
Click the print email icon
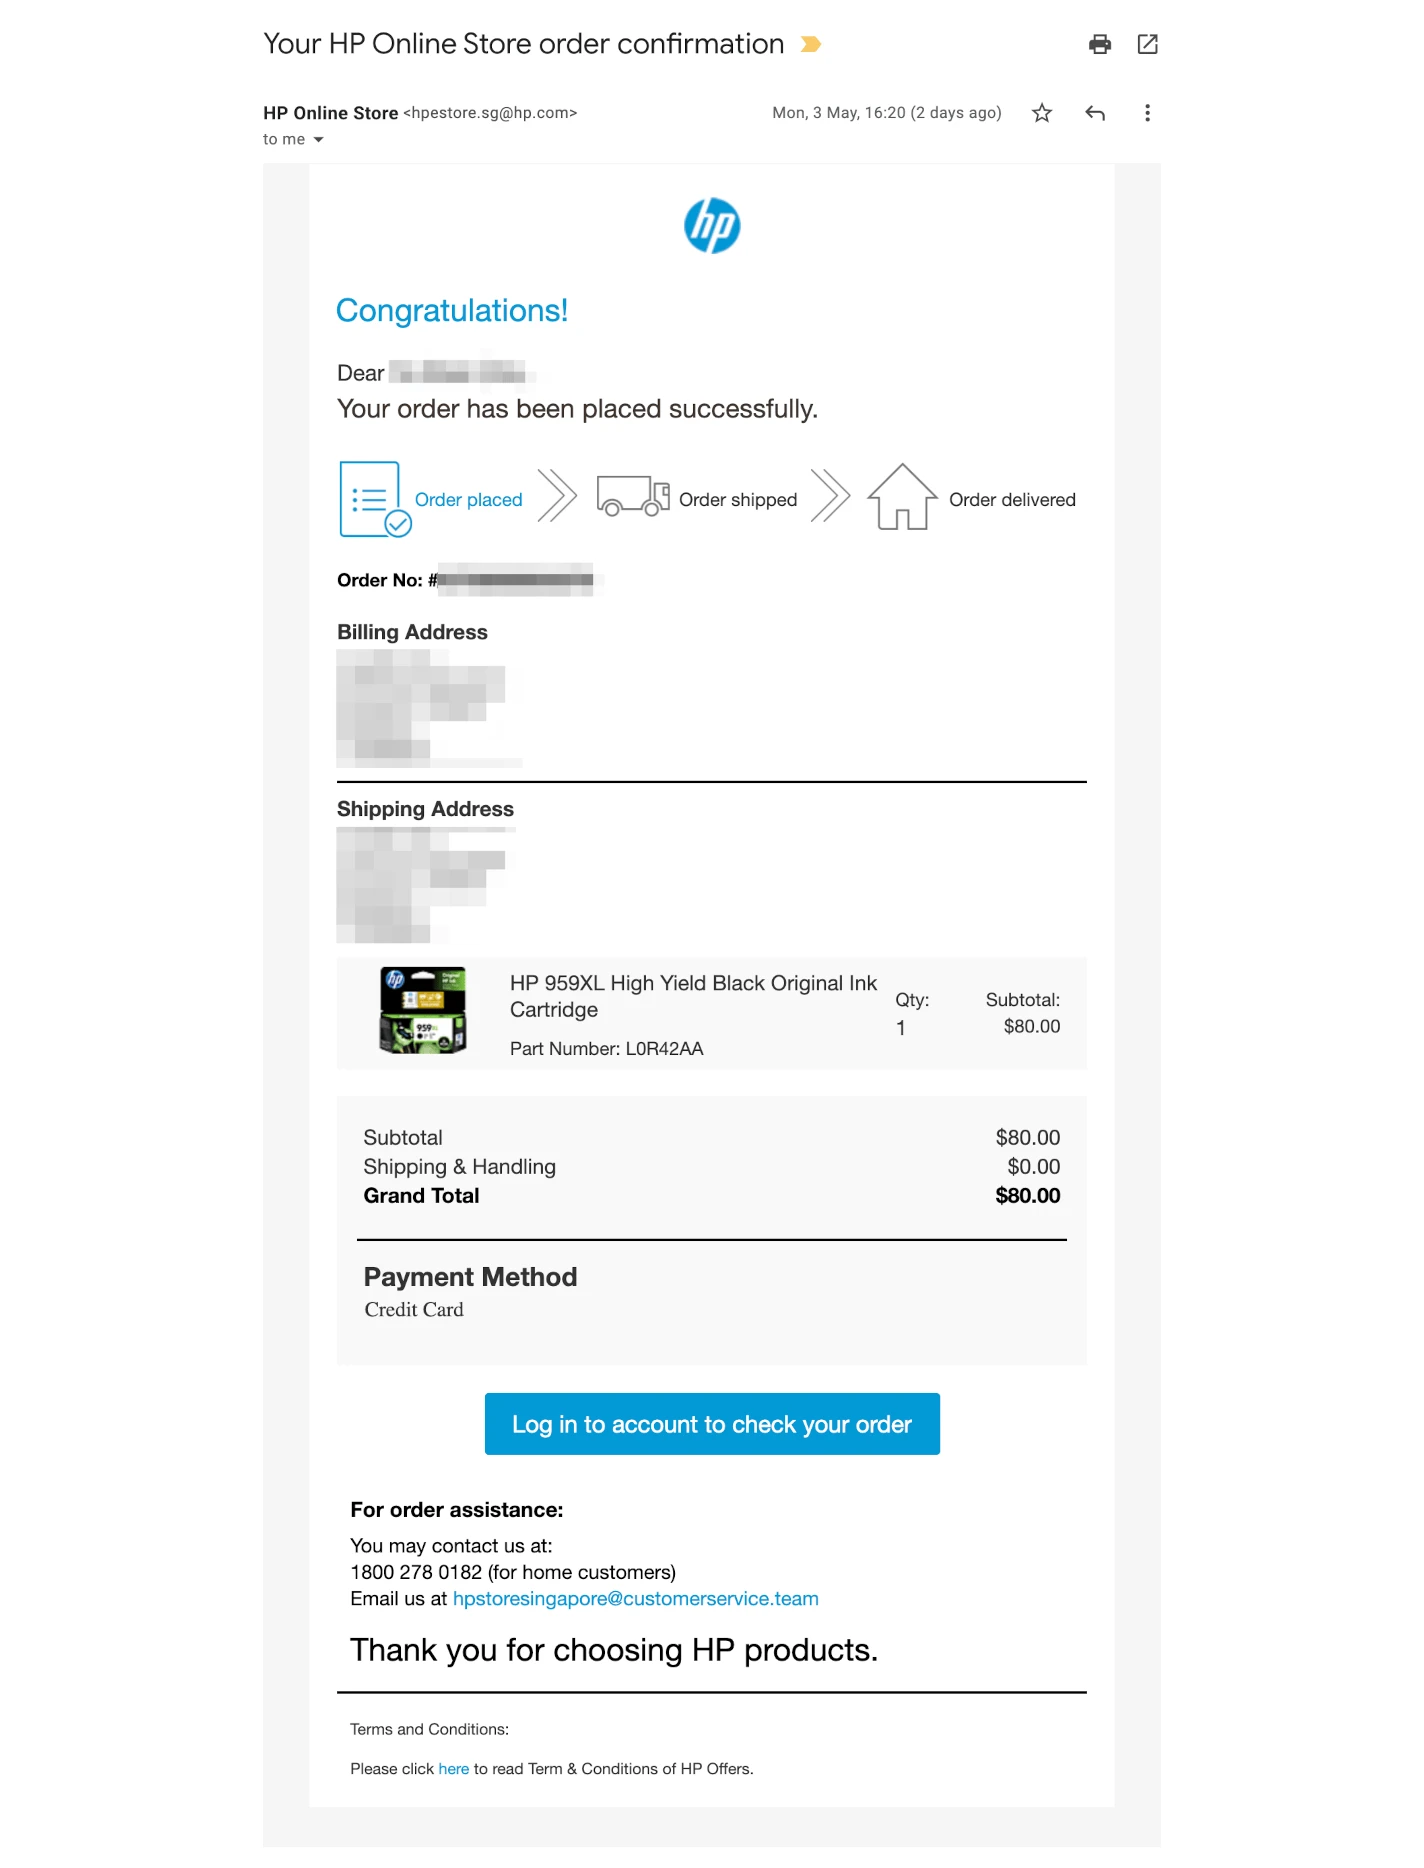[x=1100, y=44]
